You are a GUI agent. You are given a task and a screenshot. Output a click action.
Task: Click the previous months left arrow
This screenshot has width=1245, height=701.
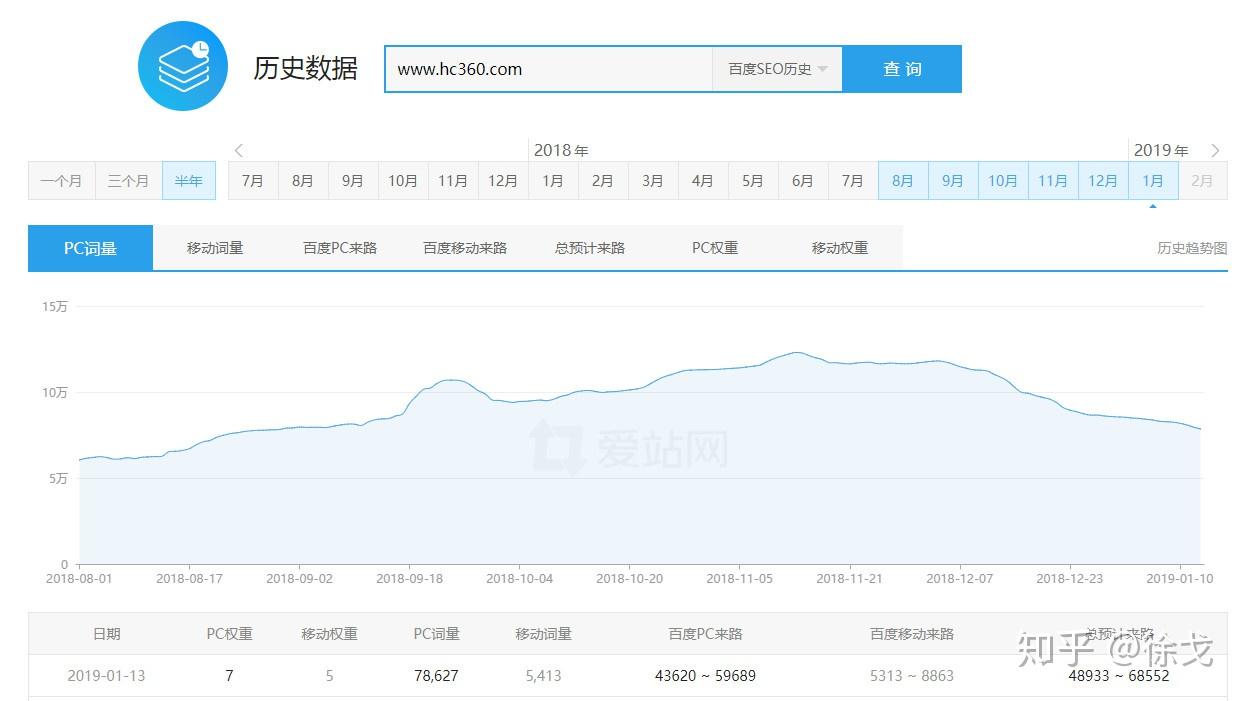pos(239,151)
